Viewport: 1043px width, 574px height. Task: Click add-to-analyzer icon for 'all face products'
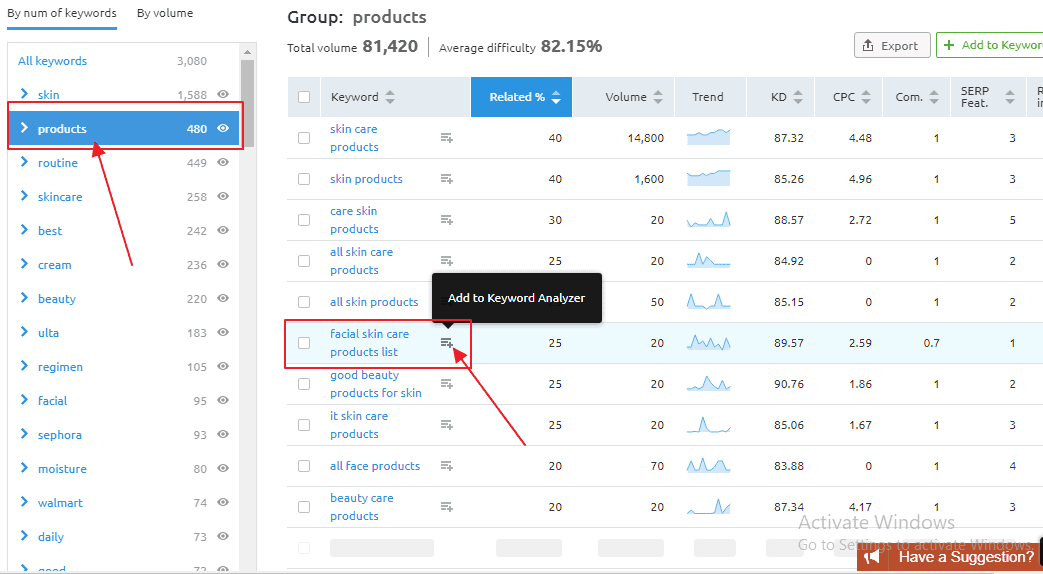coord(447,466)
